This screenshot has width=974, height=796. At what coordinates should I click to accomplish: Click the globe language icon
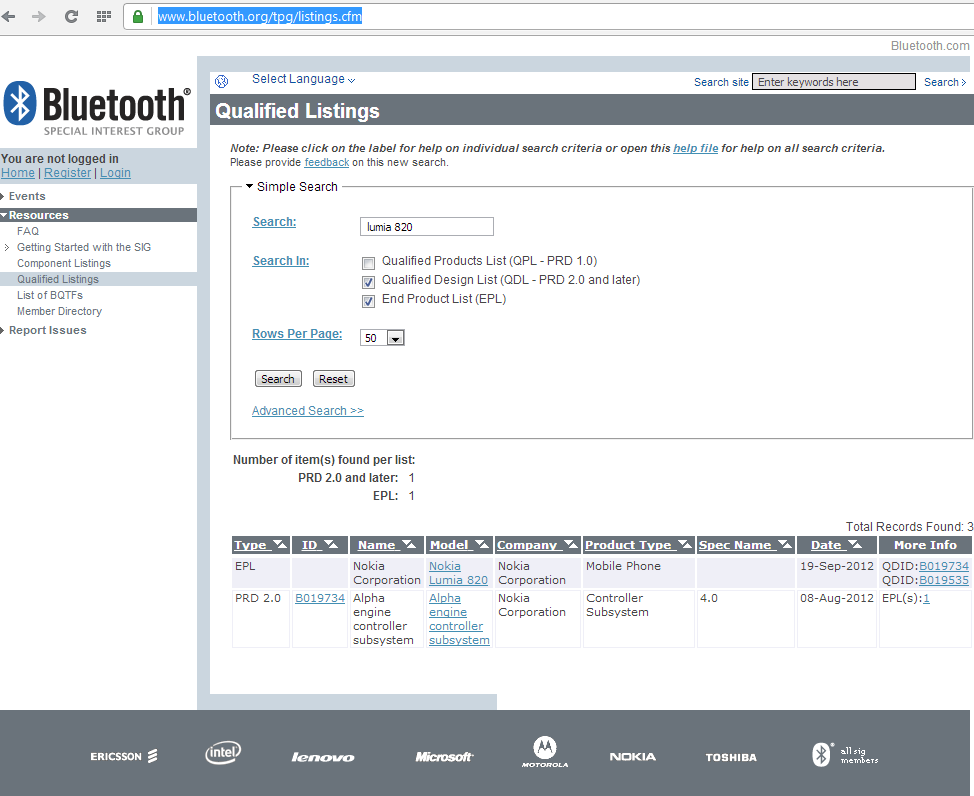222,81
